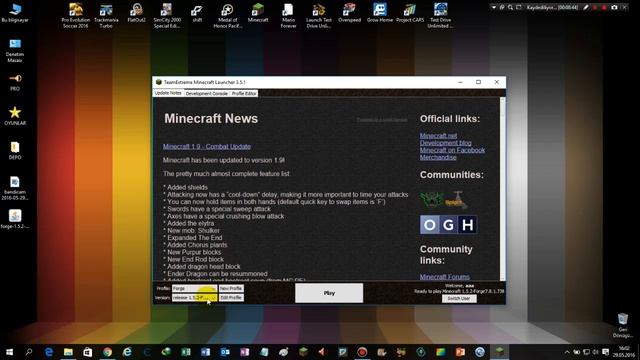The image size is (640, 360).
Task: Open the FlatOut2 desktop shortcut
Action: click(136, 13)
